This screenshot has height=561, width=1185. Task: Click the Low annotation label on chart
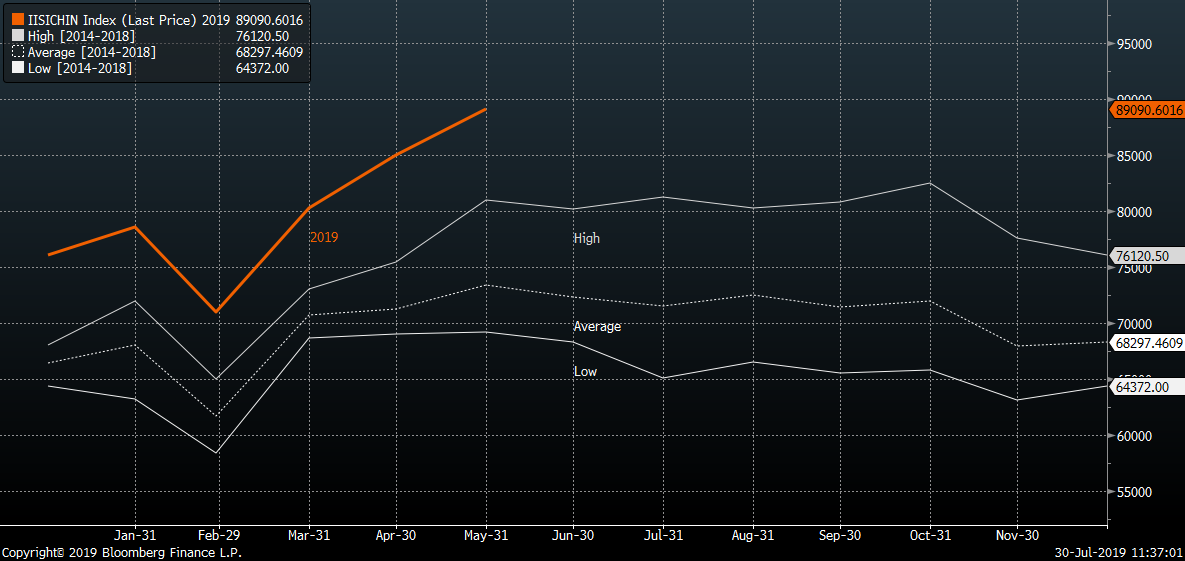coord(585,372)
